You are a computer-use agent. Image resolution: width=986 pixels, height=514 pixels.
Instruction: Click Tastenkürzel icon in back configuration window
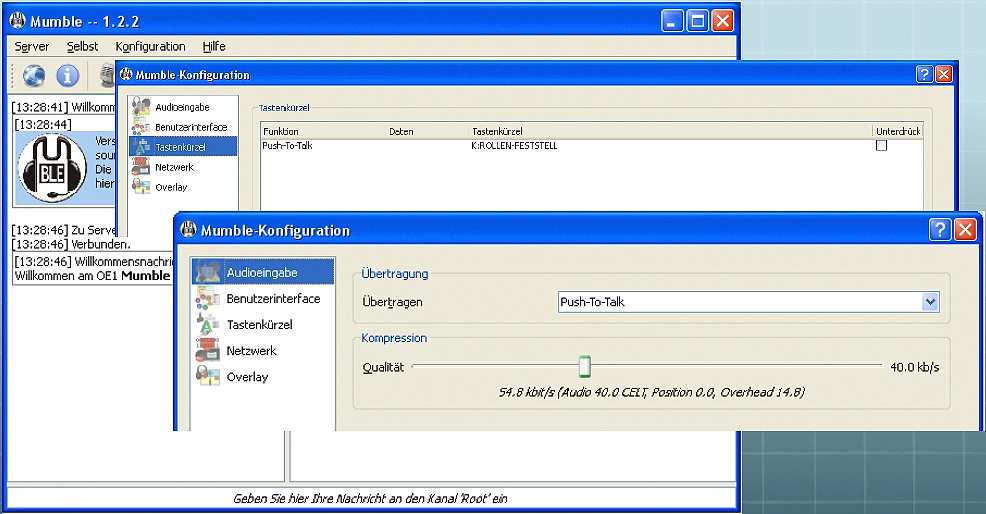point(141,147)
